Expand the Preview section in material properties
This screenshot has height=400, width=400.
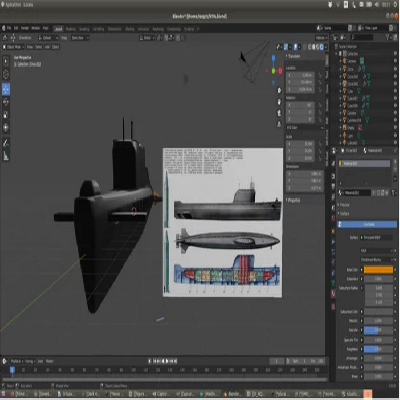(x=344, y=205)
